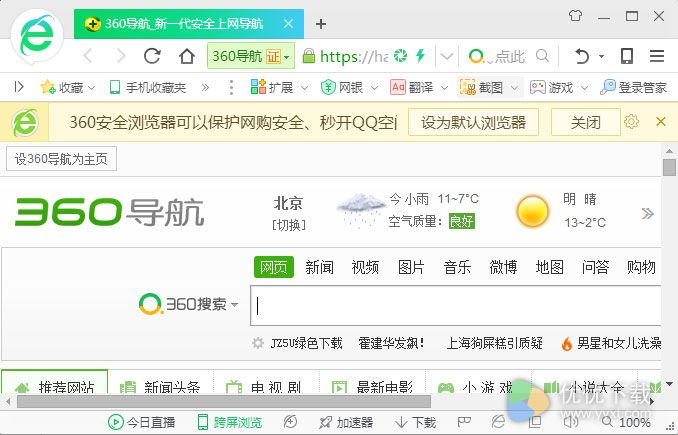Click the 截图 screenshot tool
This screenshot has width=678, height=435.
(482, 88)
